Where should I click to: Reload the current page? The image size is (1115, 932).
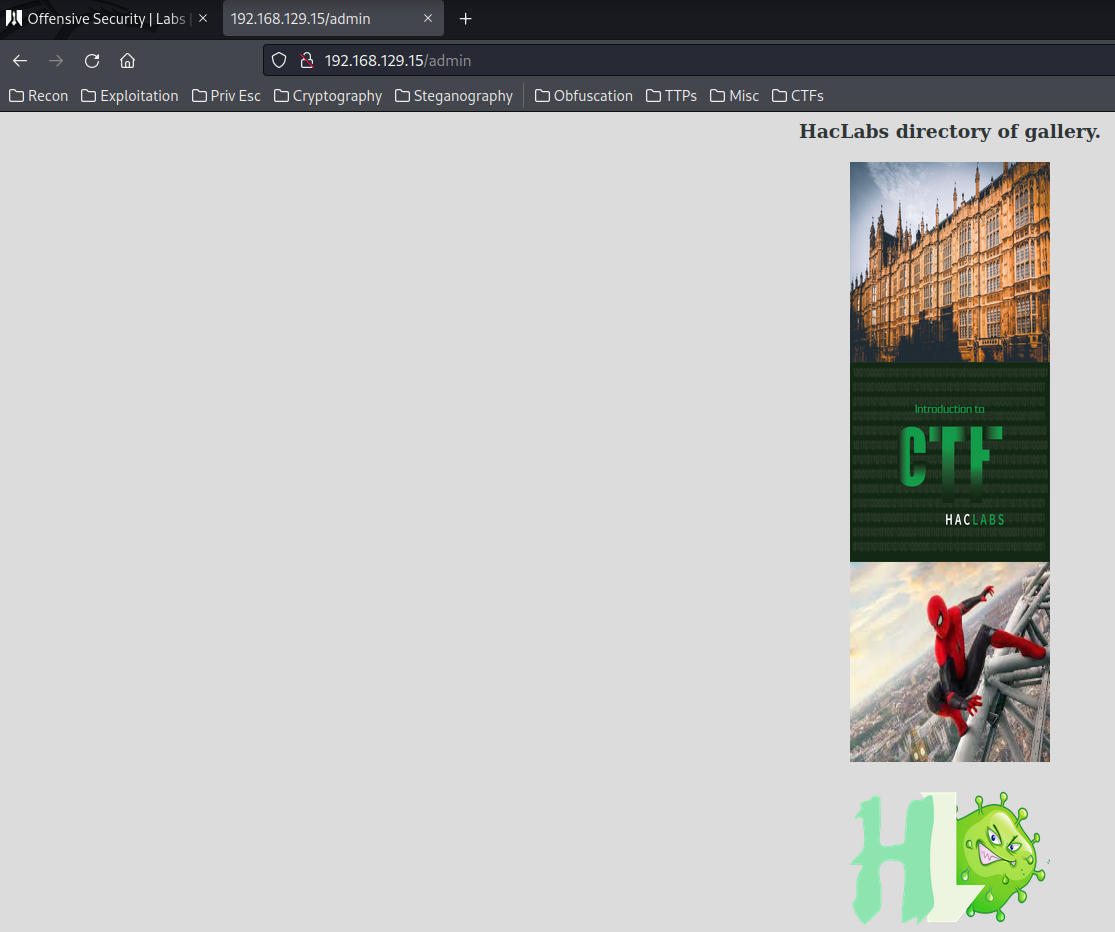[x=92, y=61]
